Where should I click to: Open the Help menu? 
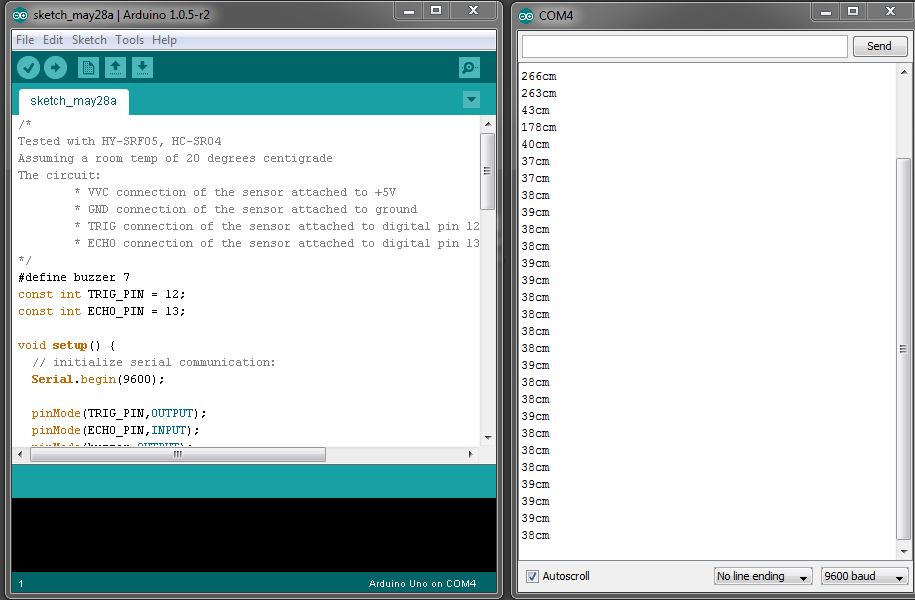pyautogui.click(x=165, y=40)
